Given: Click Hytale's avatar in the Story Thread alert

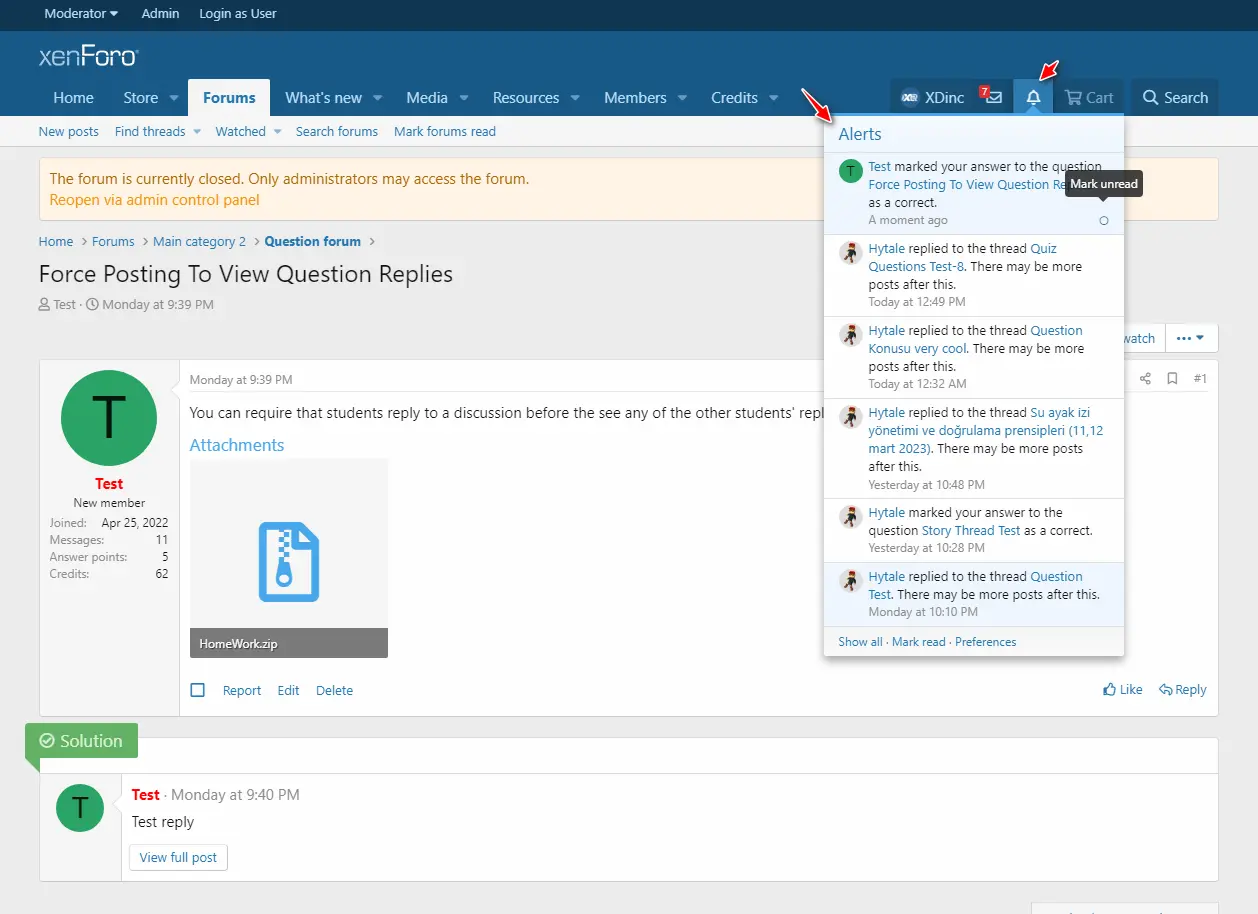Looking at the screenshot, I should [851, 517].
